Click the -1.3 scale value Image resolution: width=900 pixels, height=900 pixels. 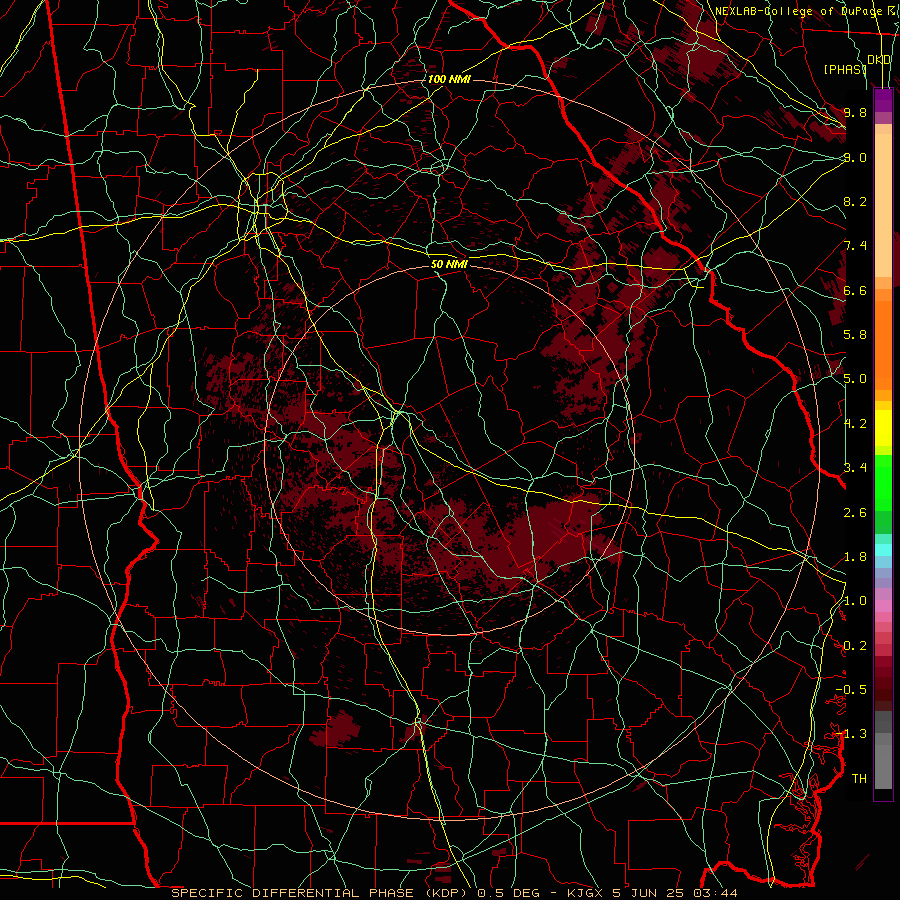851,734
